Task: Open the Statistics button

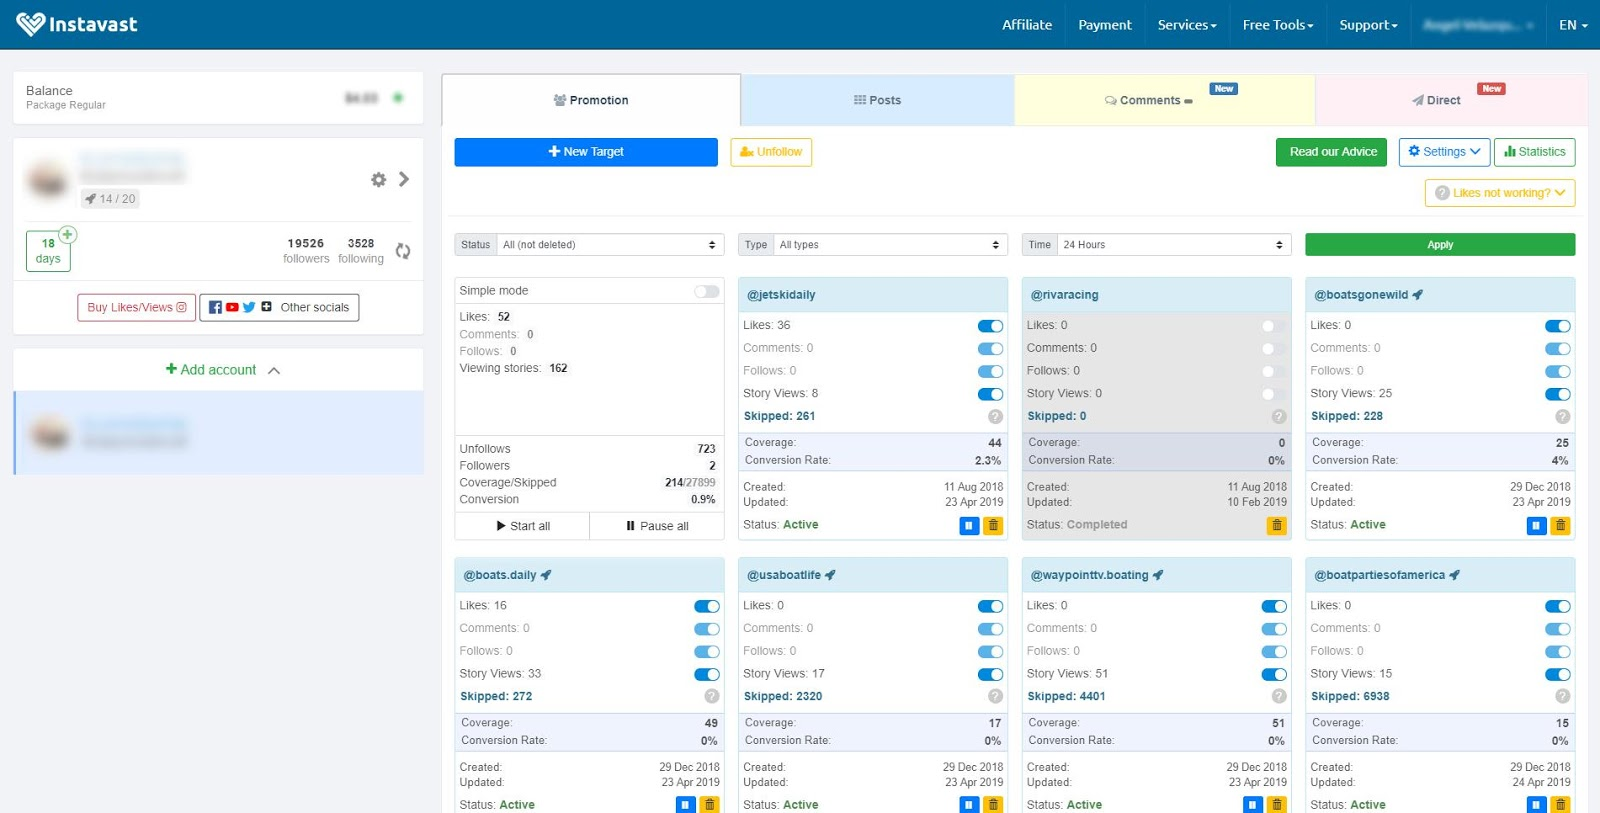Action: (x=1535, y=152)
